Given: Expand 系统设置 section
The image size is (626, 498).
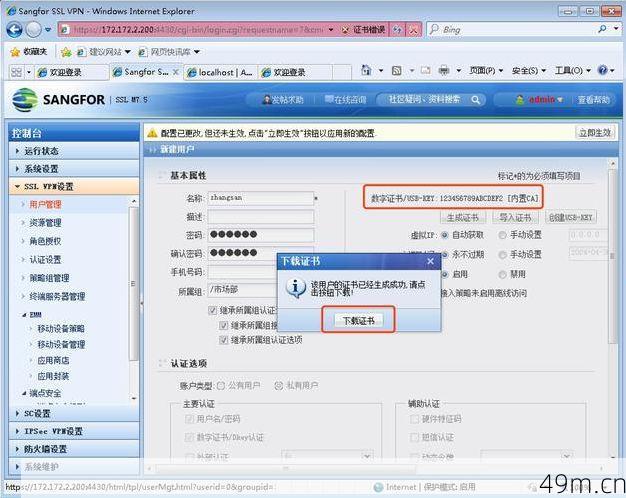Looking at the screenshot, I should (74, 169).
